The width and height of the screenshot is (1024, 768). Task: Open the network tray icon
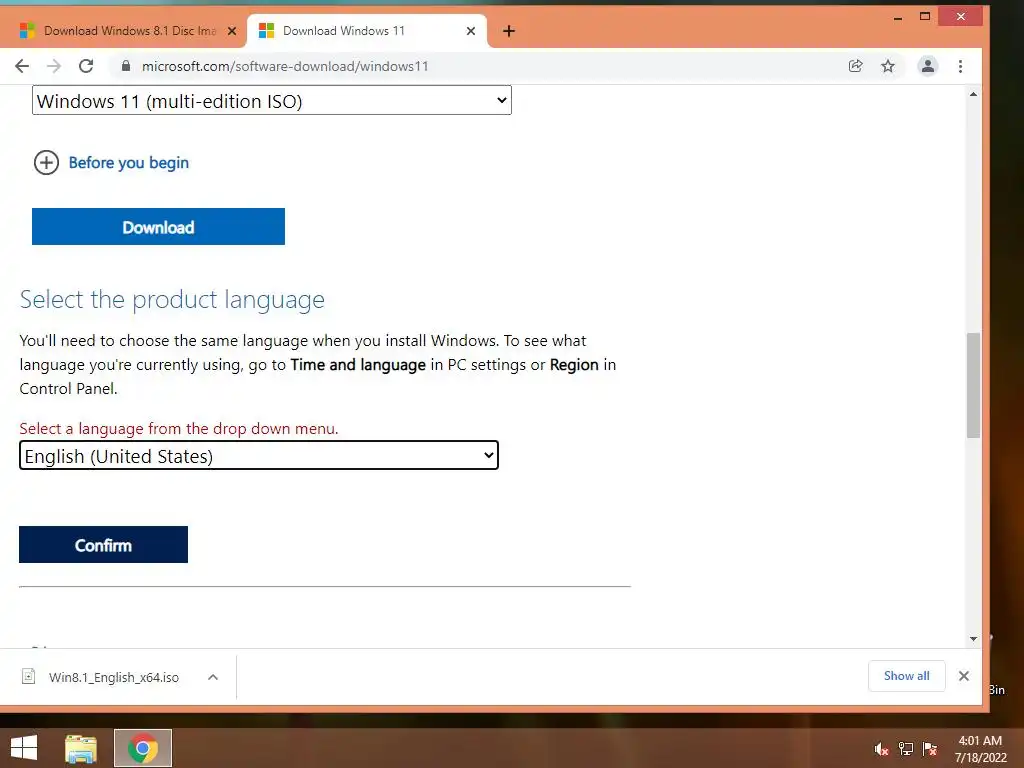tap(905, 749)
